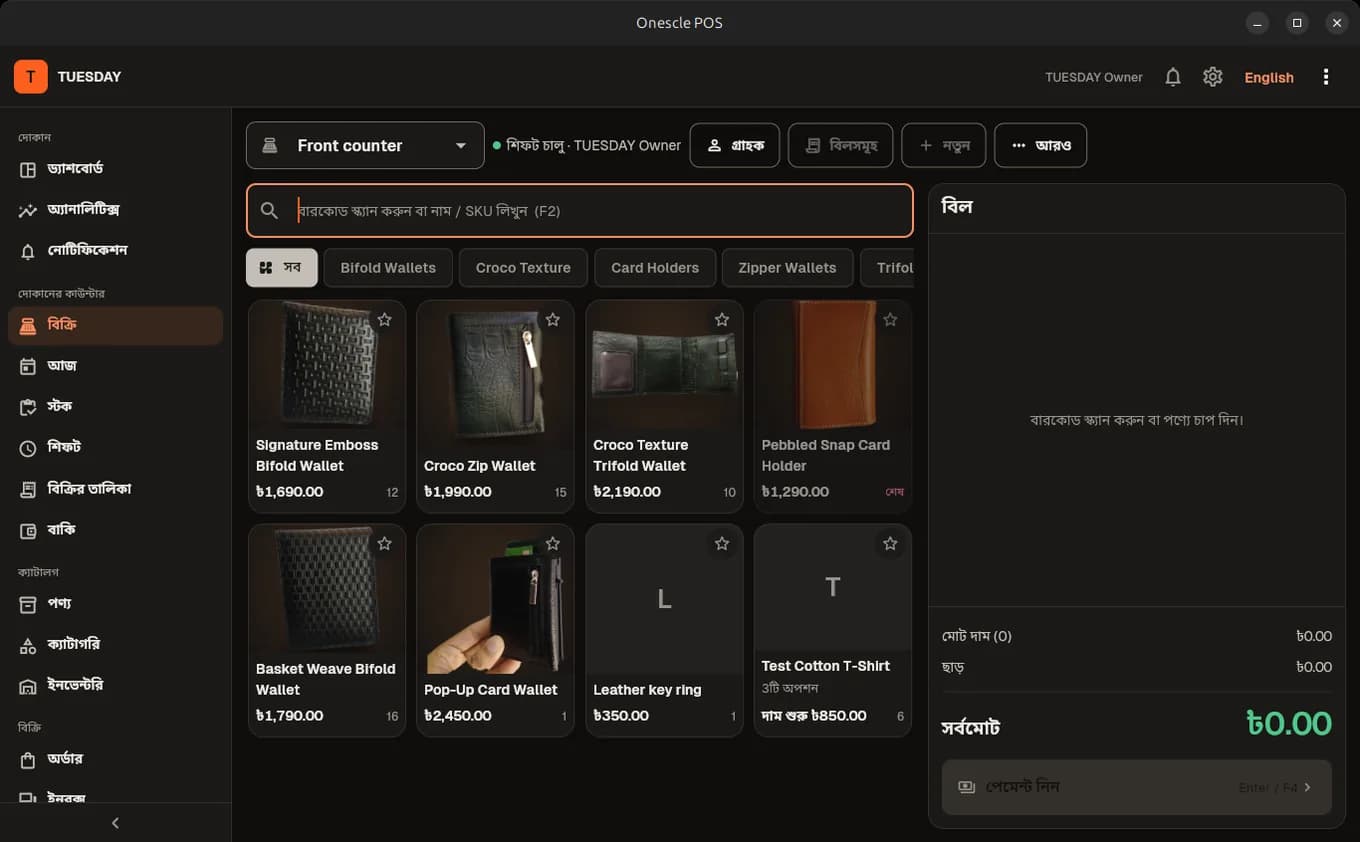Open ইনভেন্টরি in the sidebar
This screenshot has height=842, width=1360.
(x=115, y=686)
